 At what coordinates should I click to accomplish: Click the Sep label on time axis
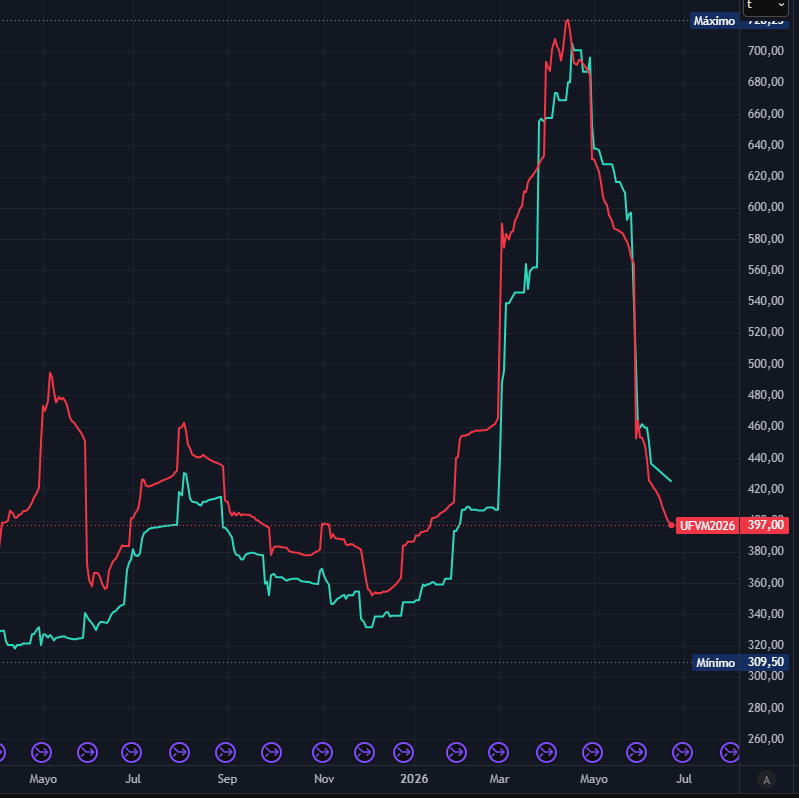pyautogui.click(x=227, y=779)
